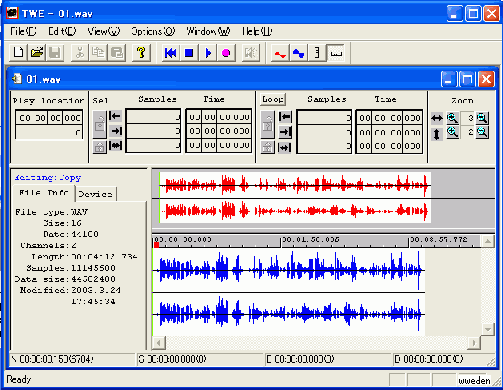Viewport: 503px width, 390px height.
Task: Create a new file with the New toolbar icon
Action: (x=19, y=53)
